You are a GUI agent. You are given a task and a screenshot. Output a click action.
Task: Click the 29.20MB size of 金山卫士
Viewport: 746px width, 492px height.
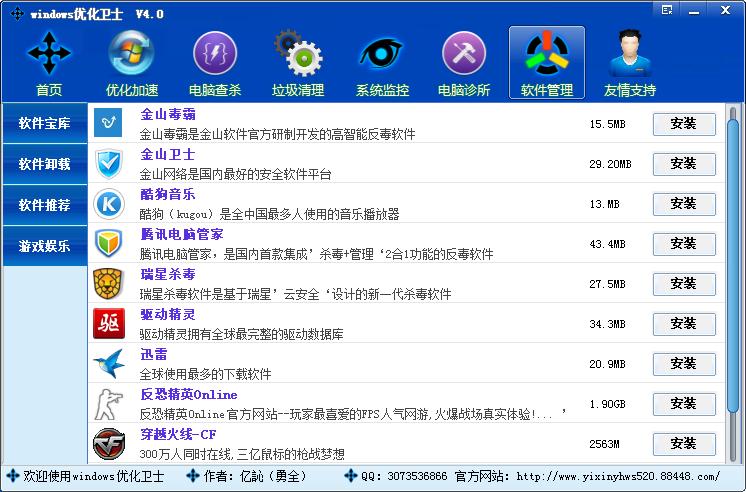[x=610, y=164]
